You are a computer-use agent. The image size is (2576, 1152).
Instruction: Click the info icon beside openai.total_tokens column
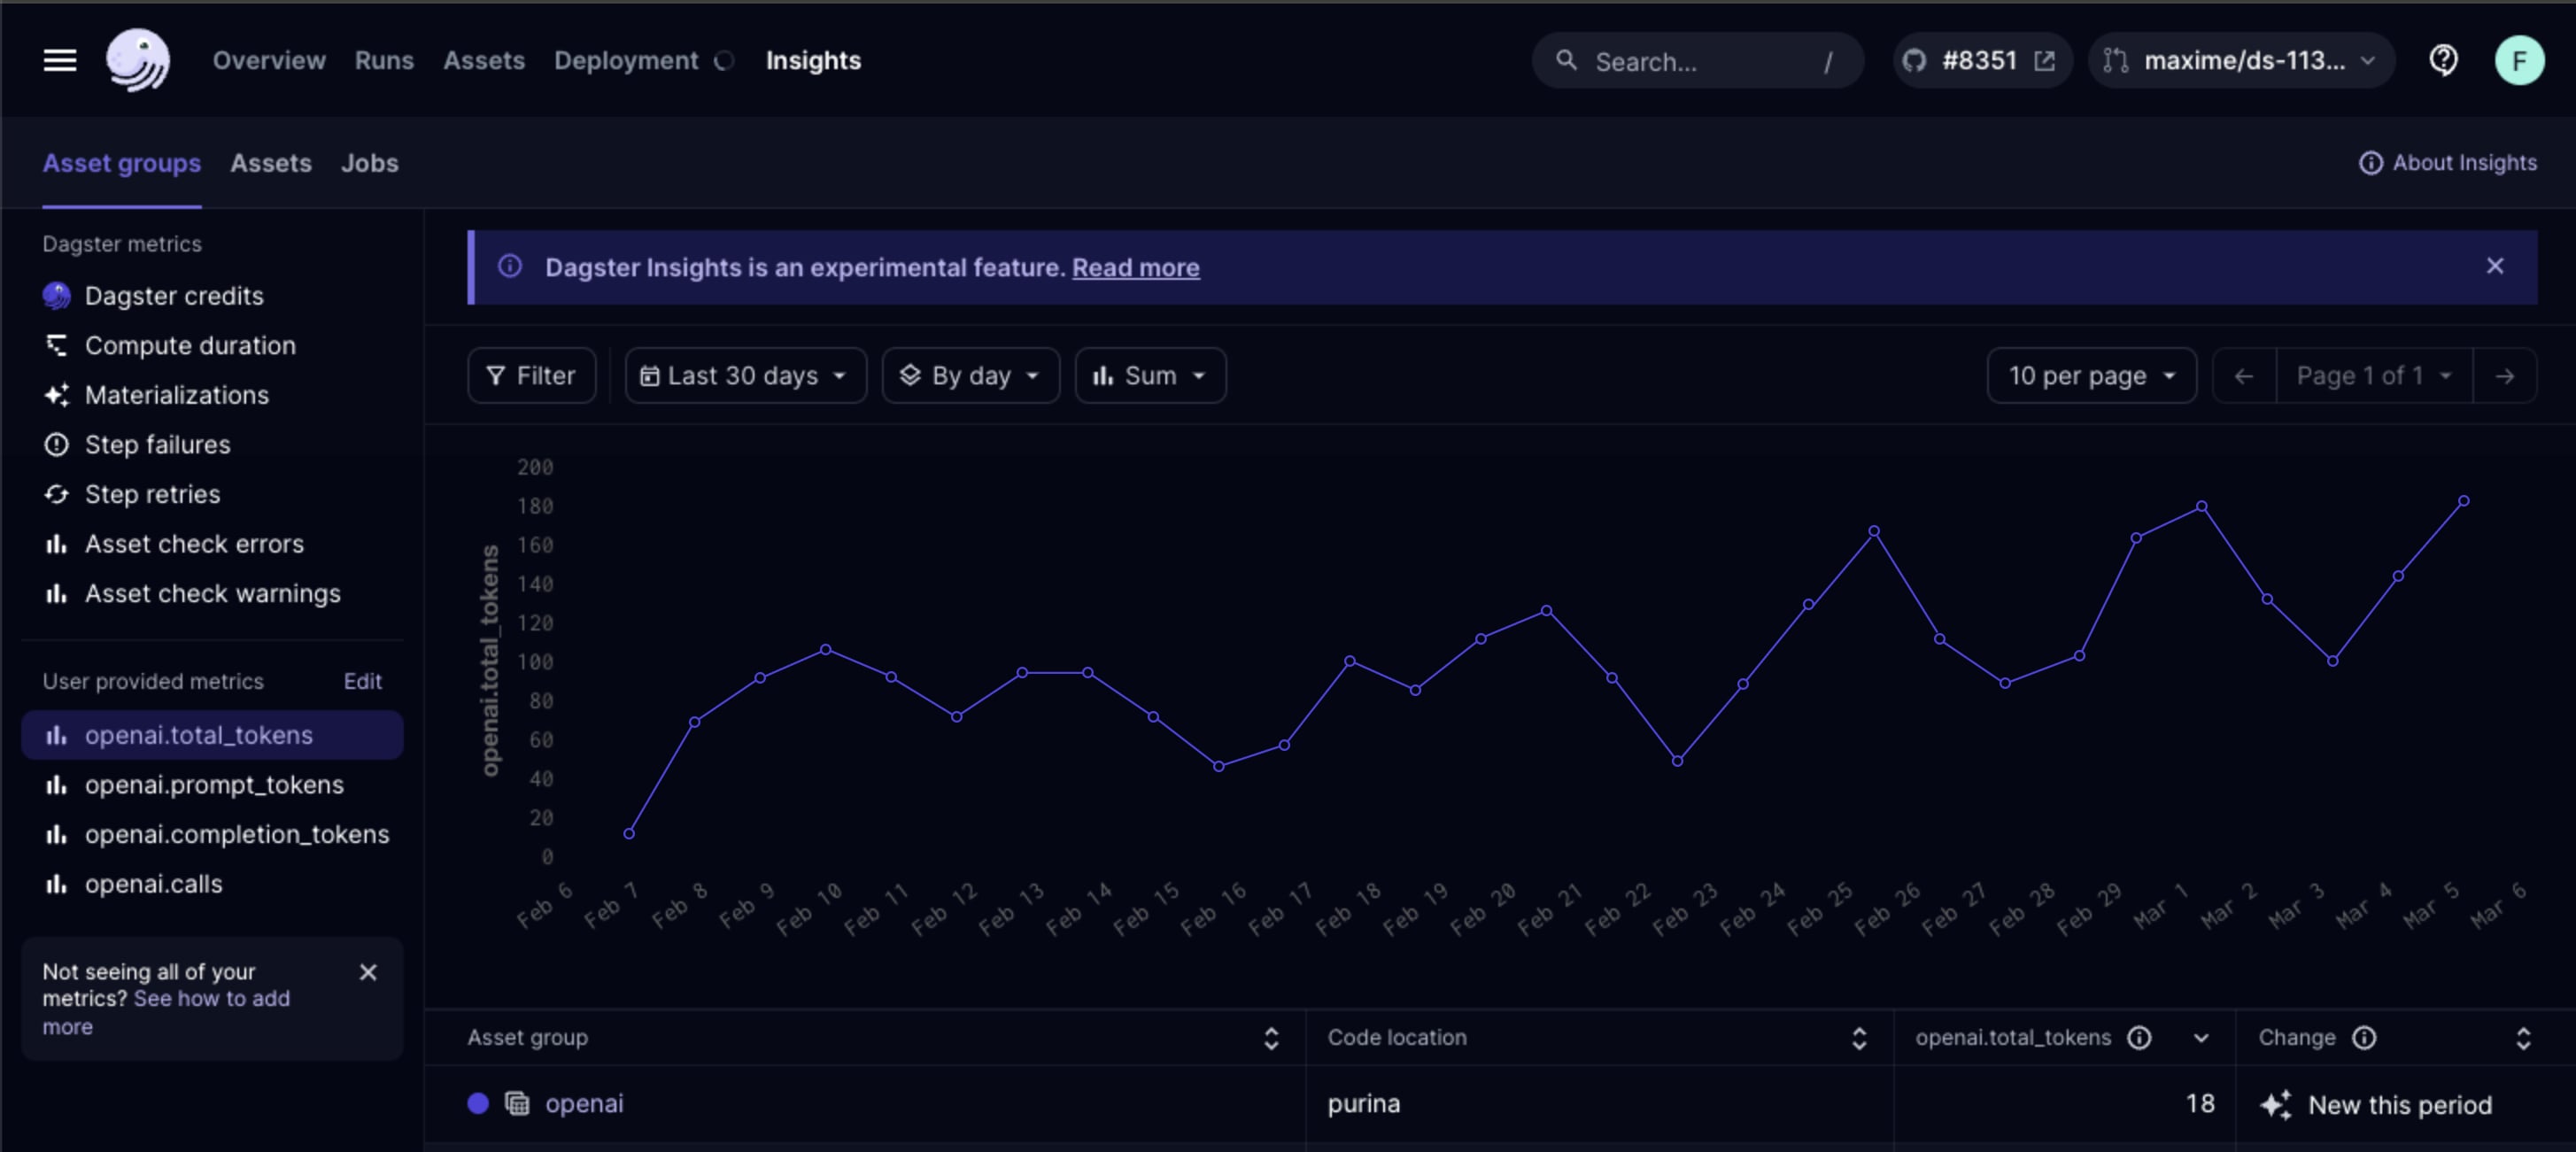click(2139, 1037)
